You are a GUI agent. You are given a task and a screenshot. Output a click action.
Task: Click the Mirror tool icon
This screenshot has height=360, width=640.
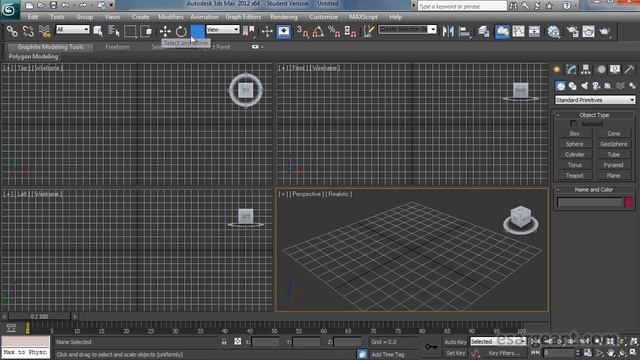point(448,31)
